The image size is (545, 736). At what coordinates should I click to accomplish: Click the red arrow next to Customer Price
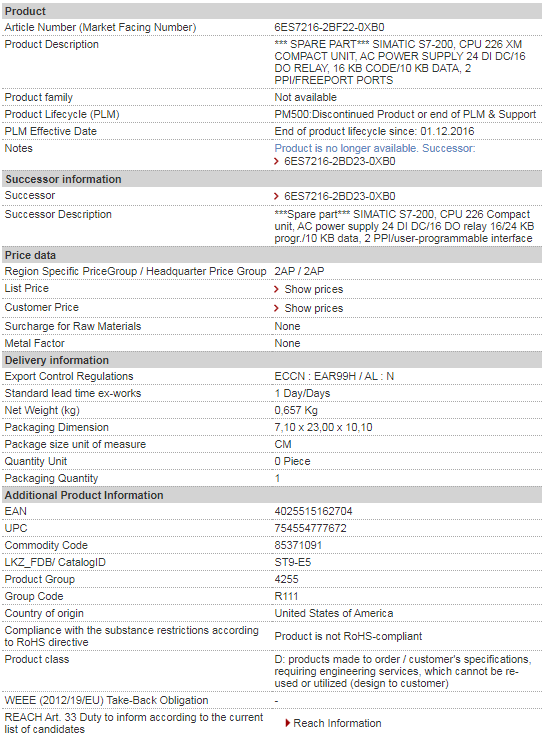click(x=276, y=308)
